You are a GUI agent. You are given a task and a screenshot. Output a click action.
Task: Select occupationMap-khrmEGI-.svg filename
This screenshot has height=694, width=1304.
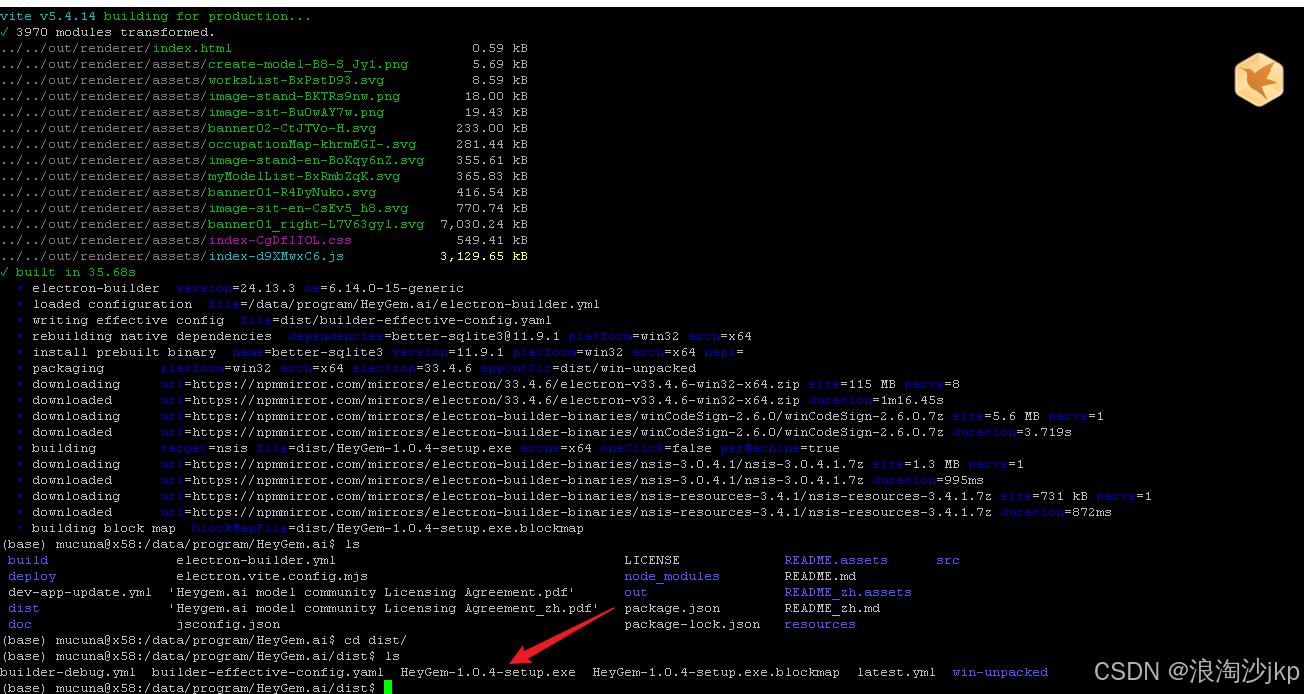(312, 144)
